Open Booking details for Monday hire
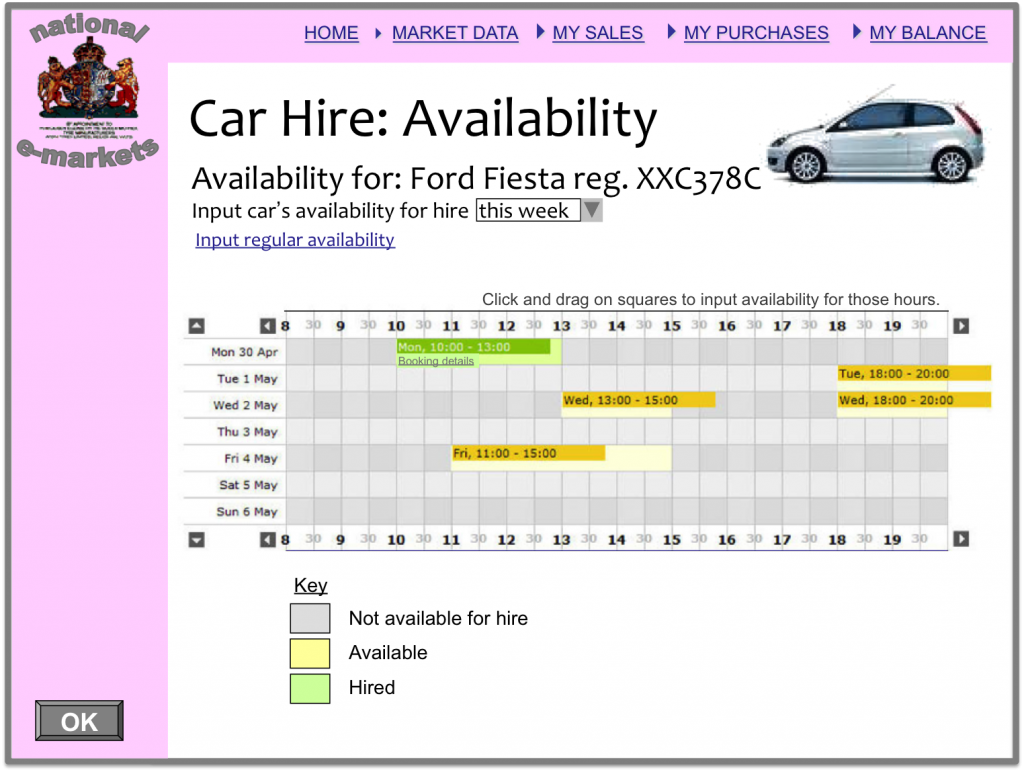 (x=436, y=361)
